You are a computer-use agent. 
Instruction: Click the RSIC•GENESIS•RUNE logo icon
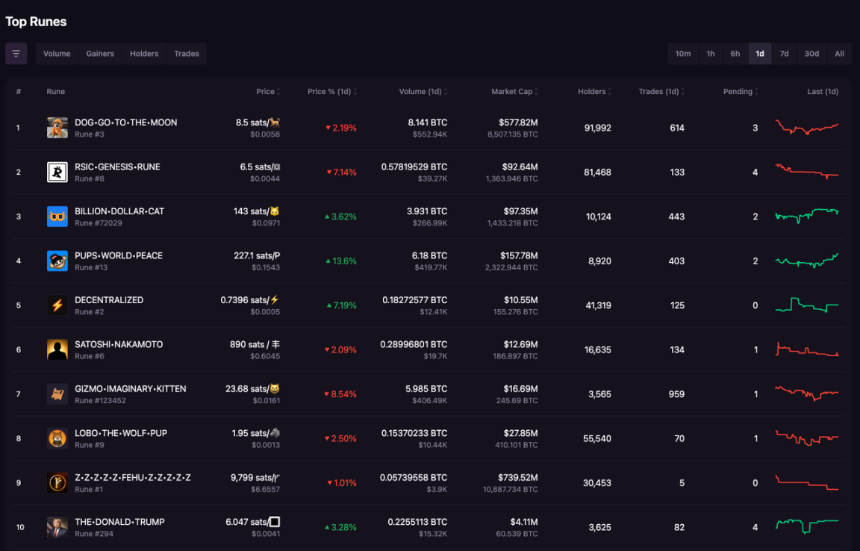coord(57,172)
